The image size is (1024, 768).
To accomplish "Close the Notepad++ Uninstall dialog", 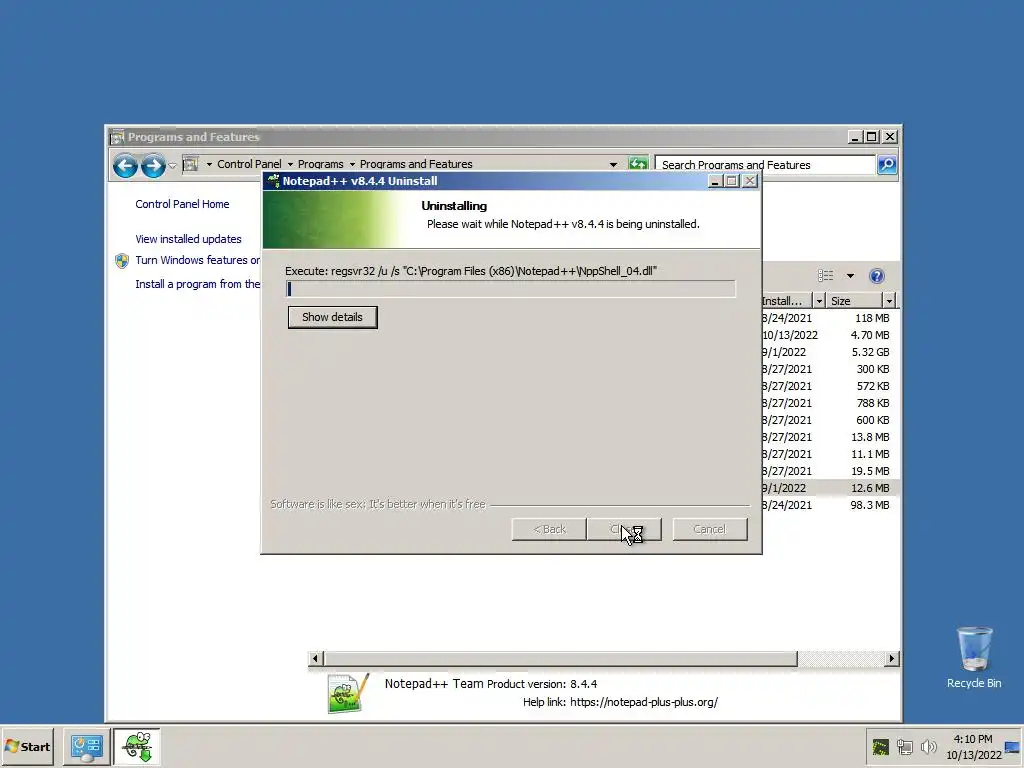I will pos(750,182).
